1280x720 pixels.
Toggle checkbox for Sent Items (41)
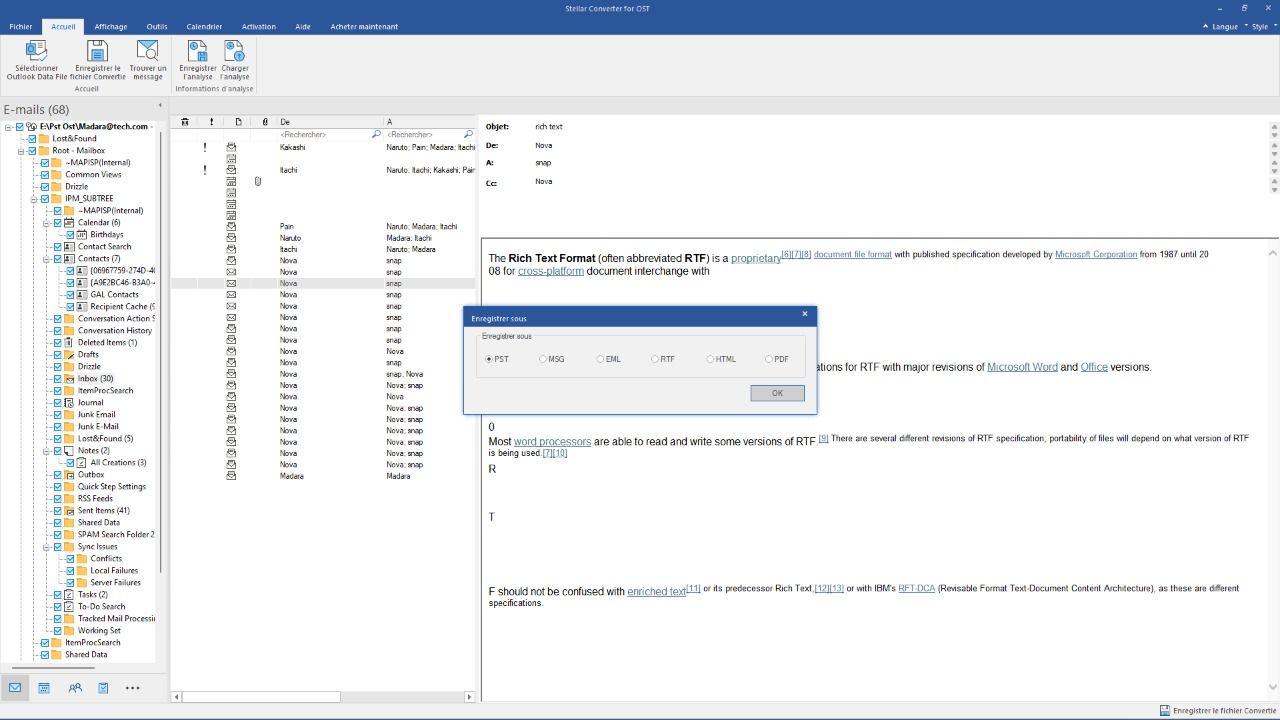(x=57, y=511)
